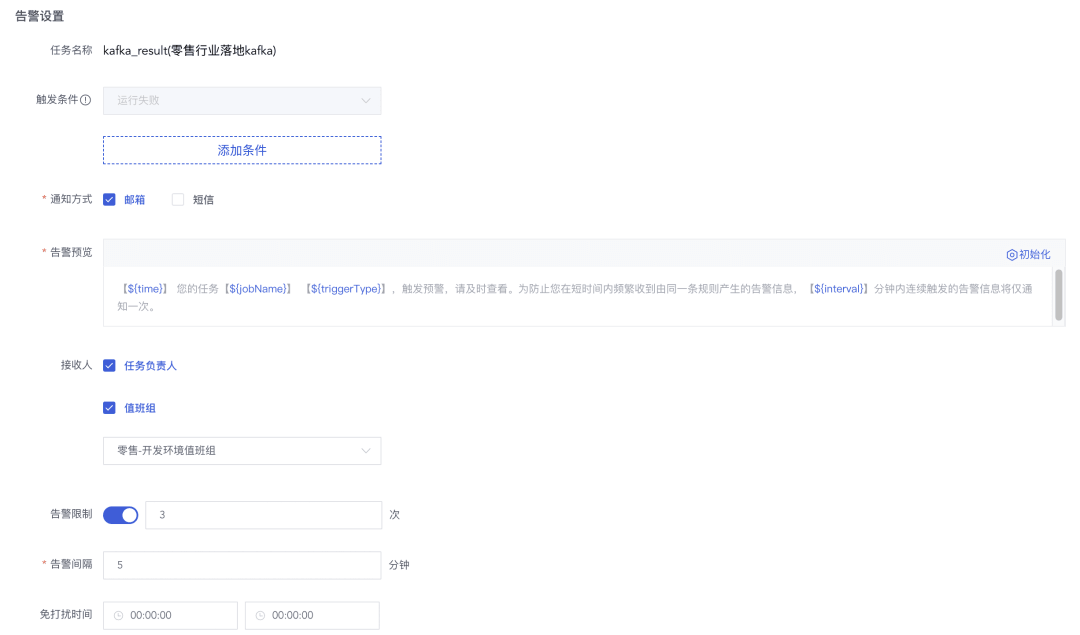Click the info icon beside 触发条件
This screenshot has height=635, width=1080.
tap(85, 100)
